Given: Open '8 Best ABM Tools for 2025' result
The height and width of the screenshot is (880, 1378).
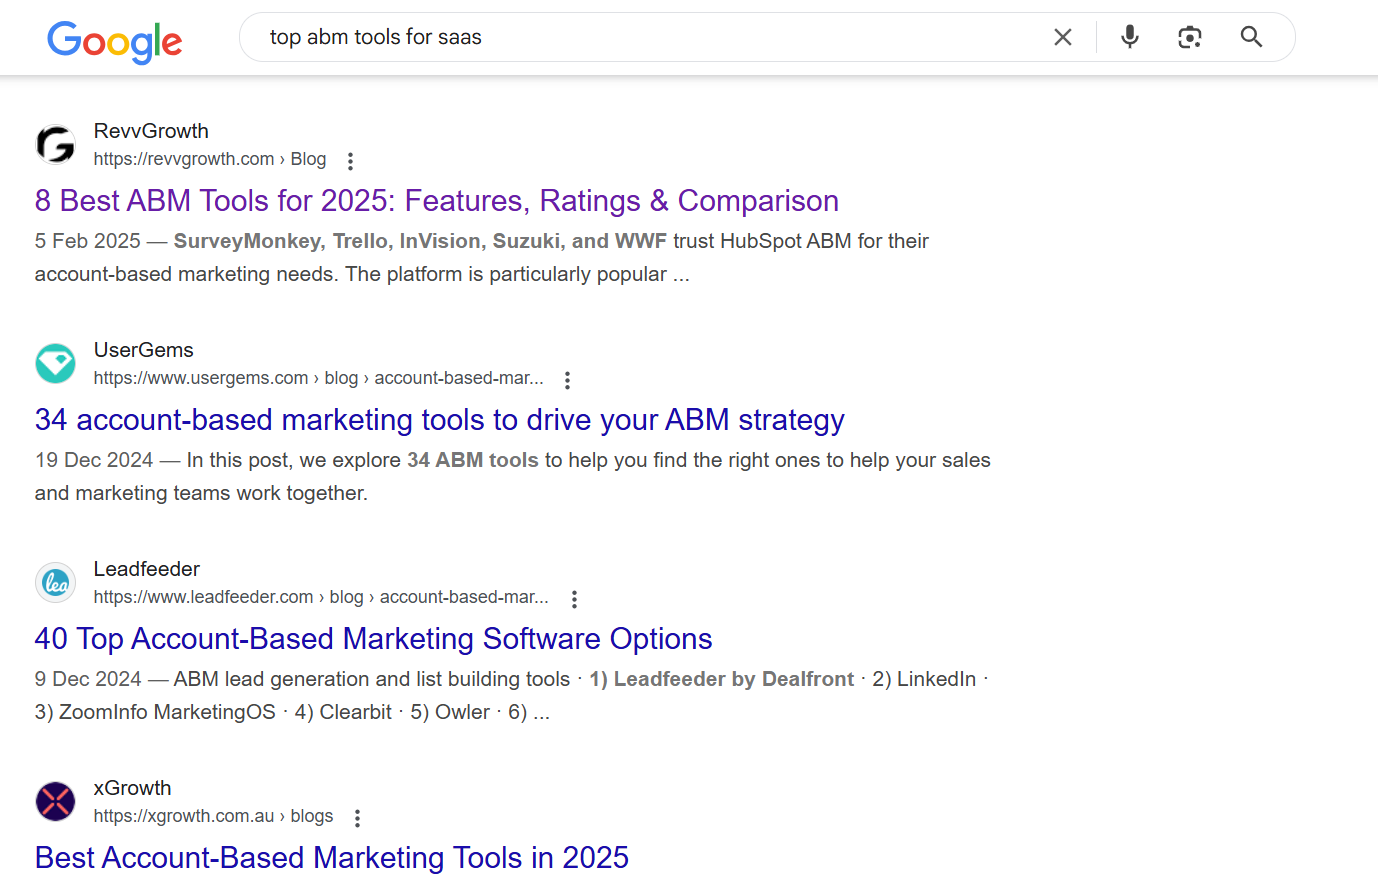Looking at the screenshot, I should click(x=437, y=201).
